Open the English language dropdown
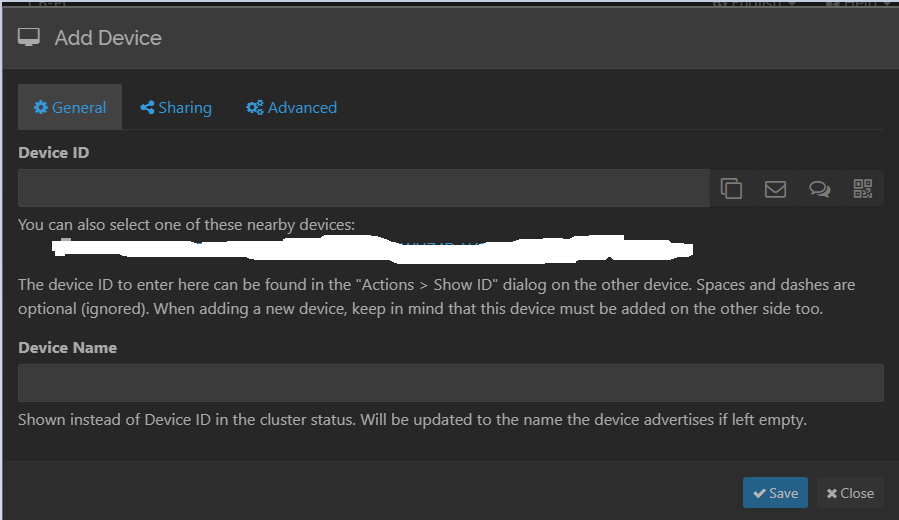The width and height of the screenshot is (899, 520). click(x=755, y=4)
